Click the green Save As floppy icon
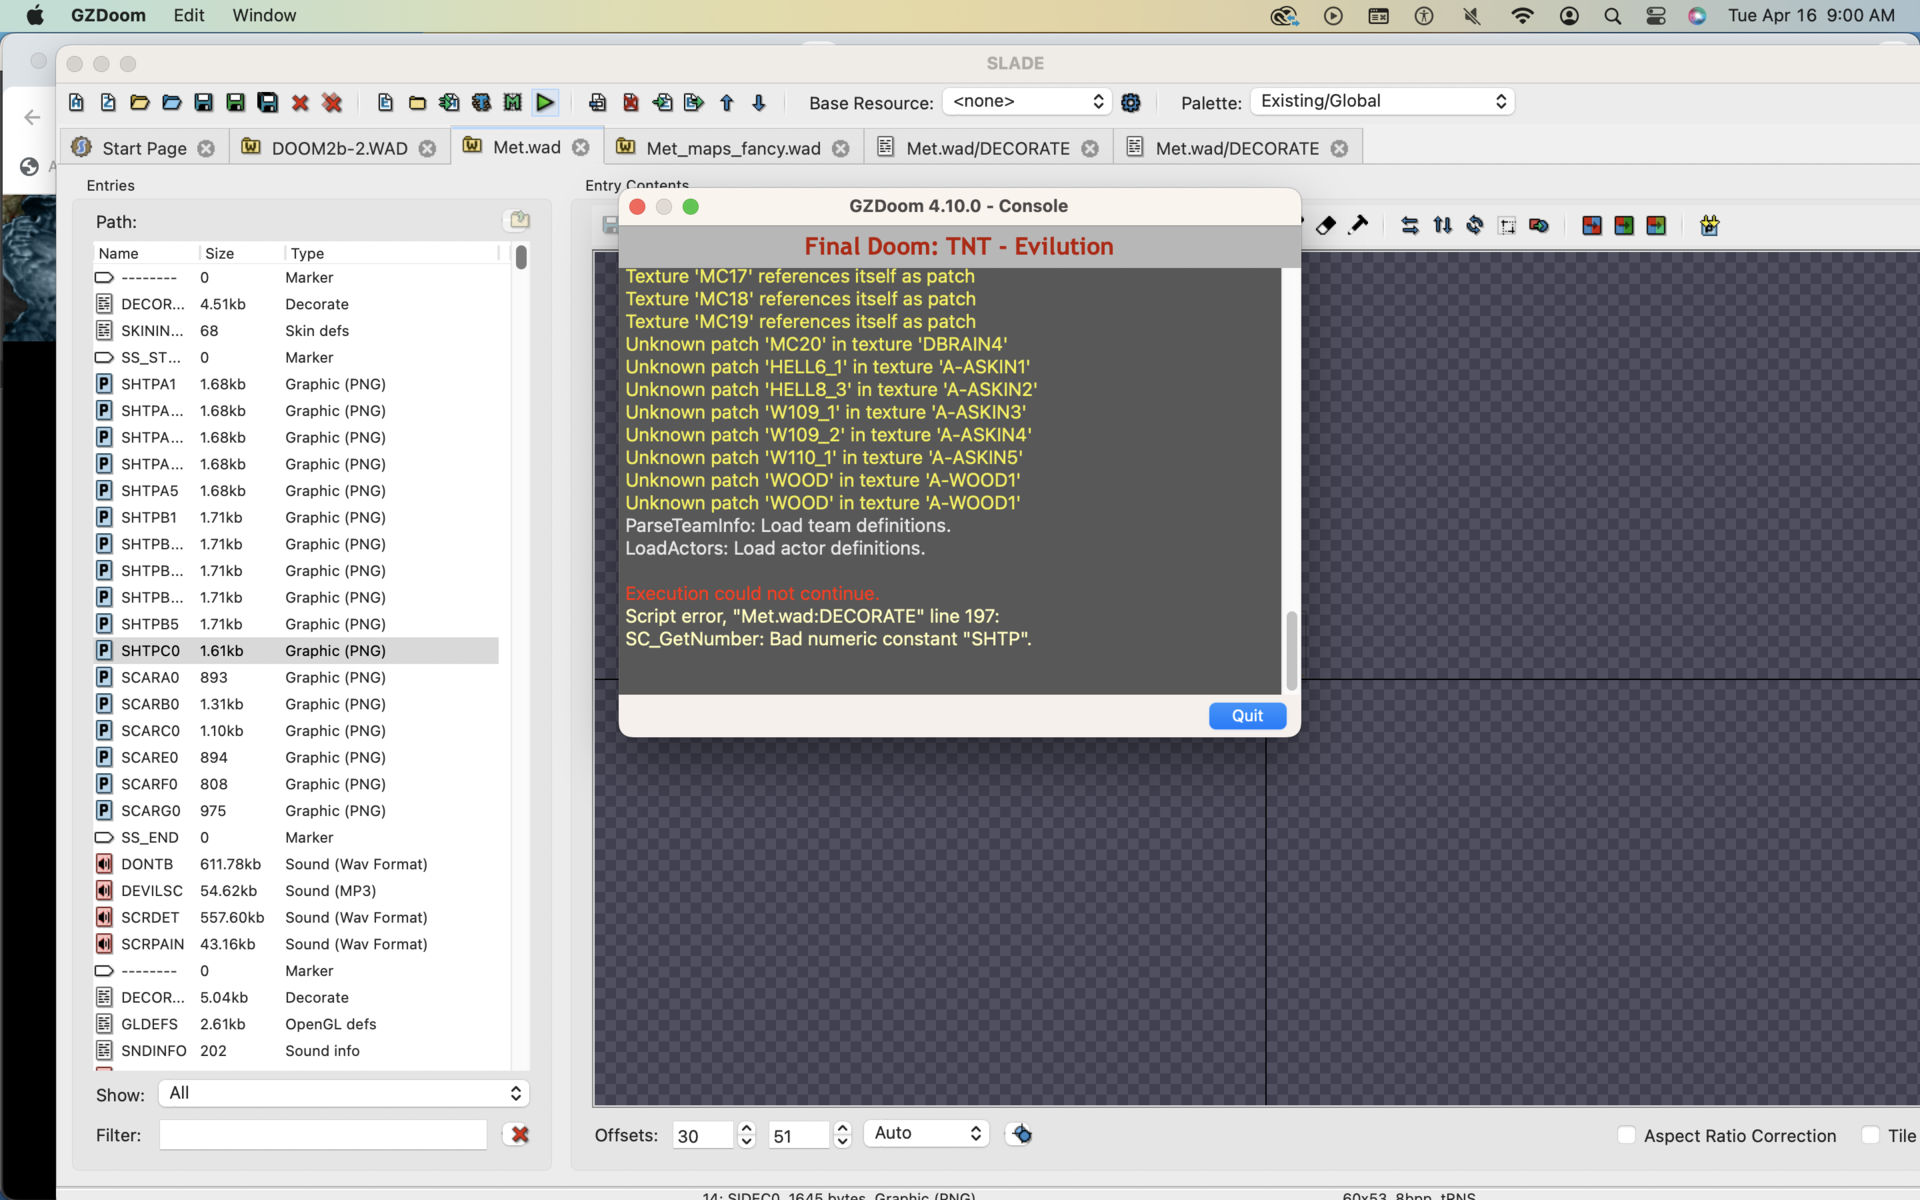1920x1200 pixels. 236,102
